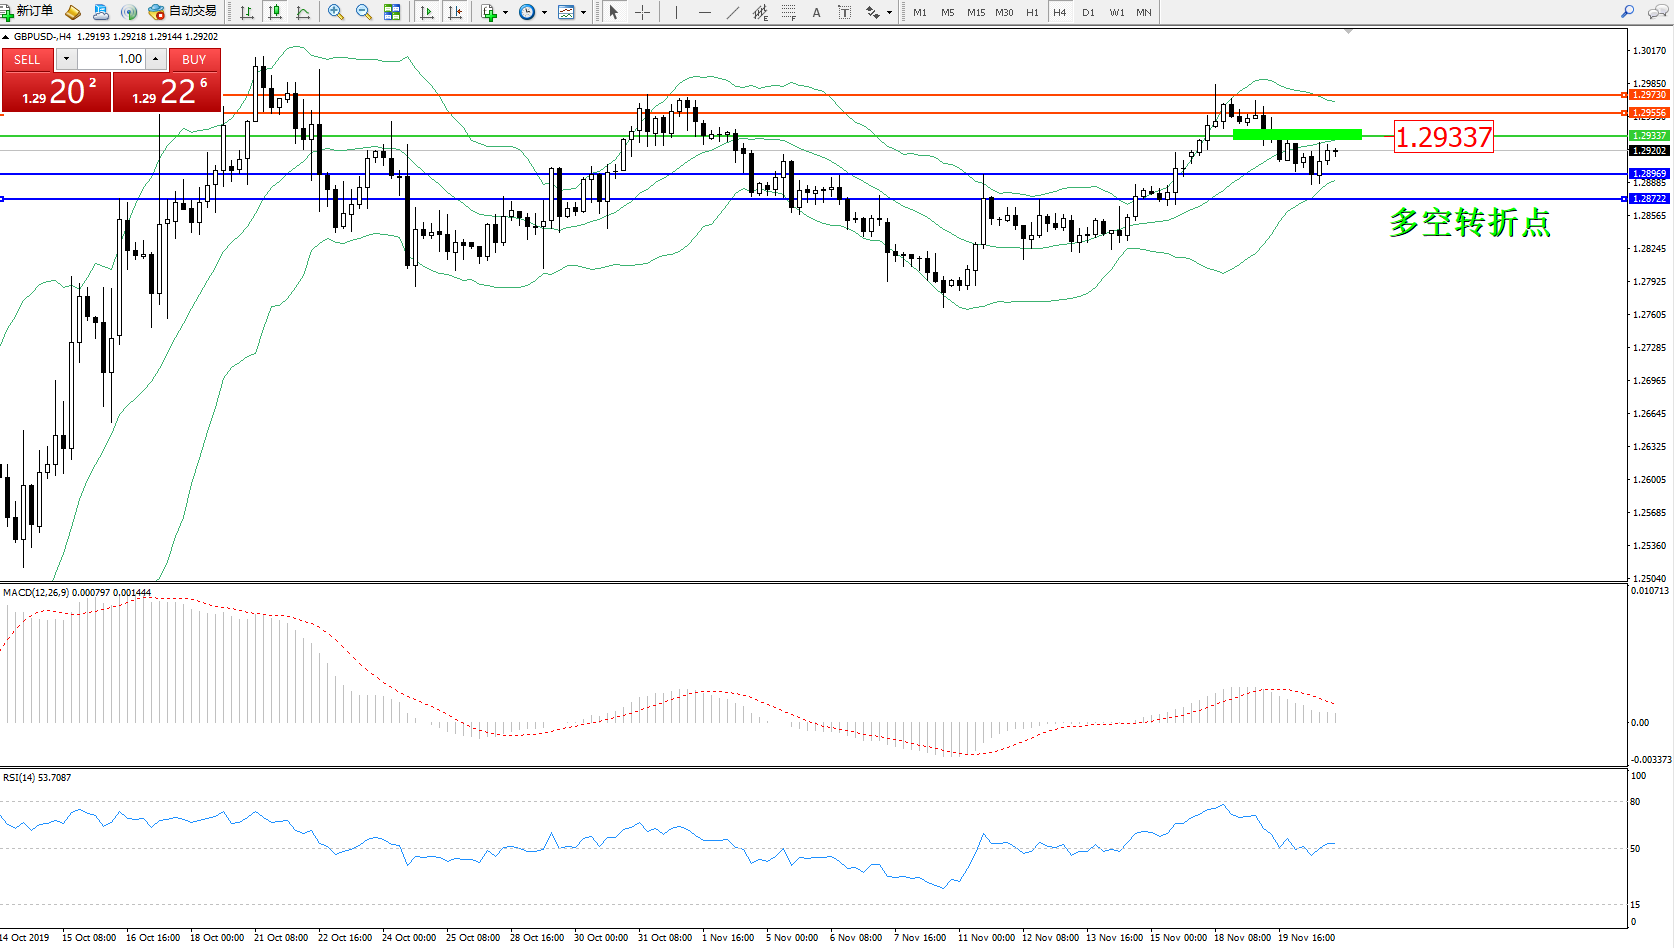Toggle chart shift button
This screenshot has width=1674, height=948.
[x=455, y=12]
